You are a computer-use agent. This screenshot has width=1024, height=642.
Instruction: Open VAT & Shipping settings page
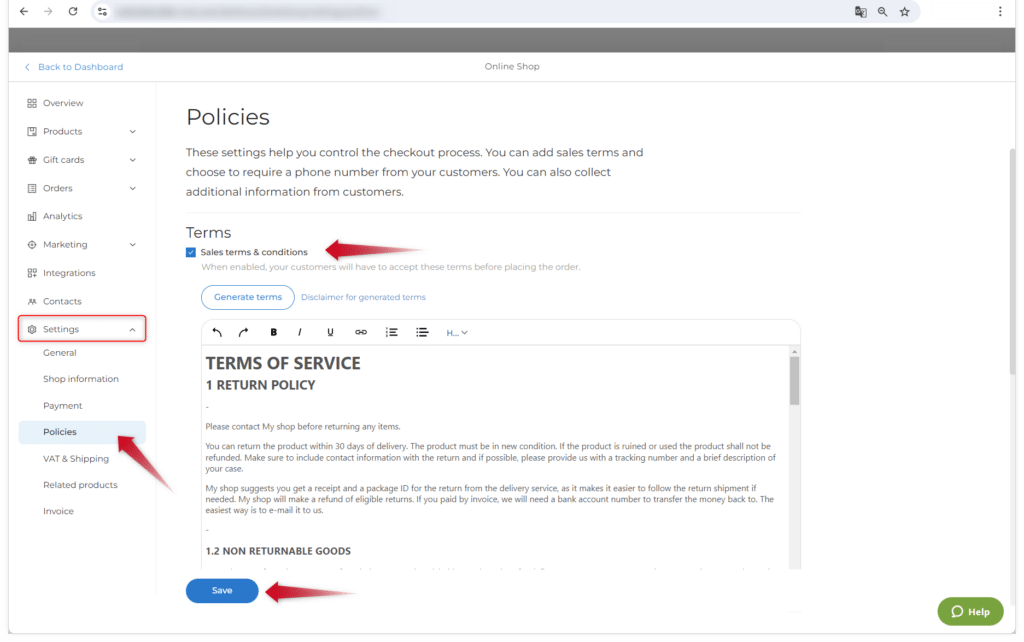pyautogui.click(x=76, y=458)
